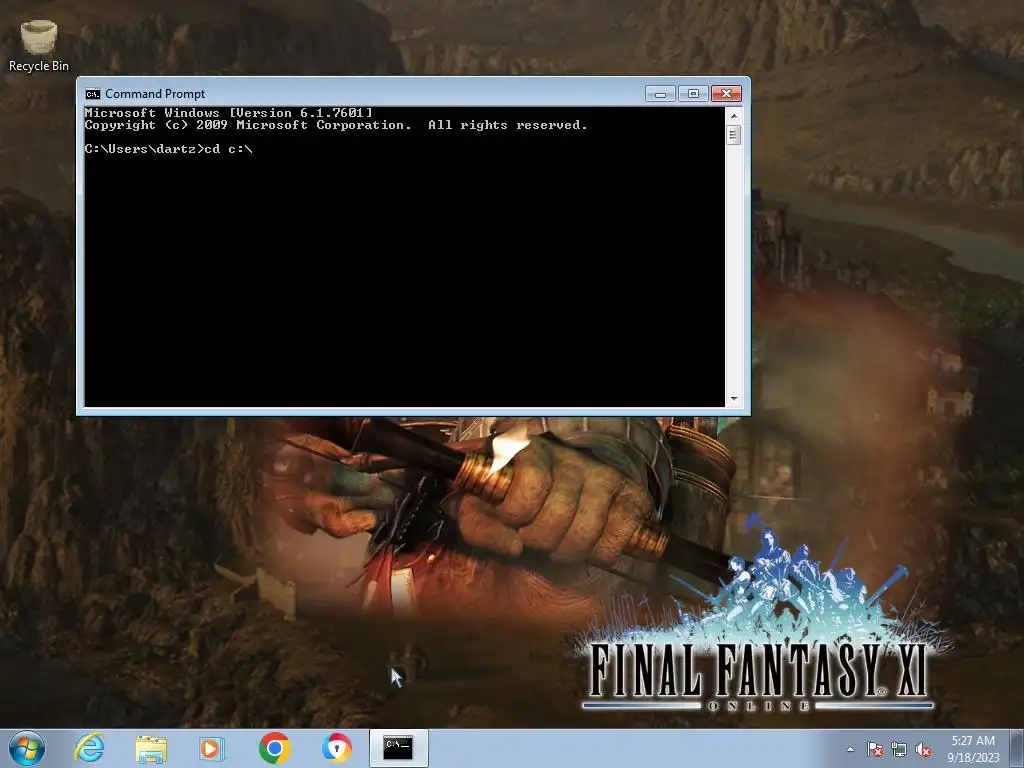This screenshot has height=768, width=1024.
Task: Click Command Prompt scrollbar up arrow
Action: click(734, 116)
